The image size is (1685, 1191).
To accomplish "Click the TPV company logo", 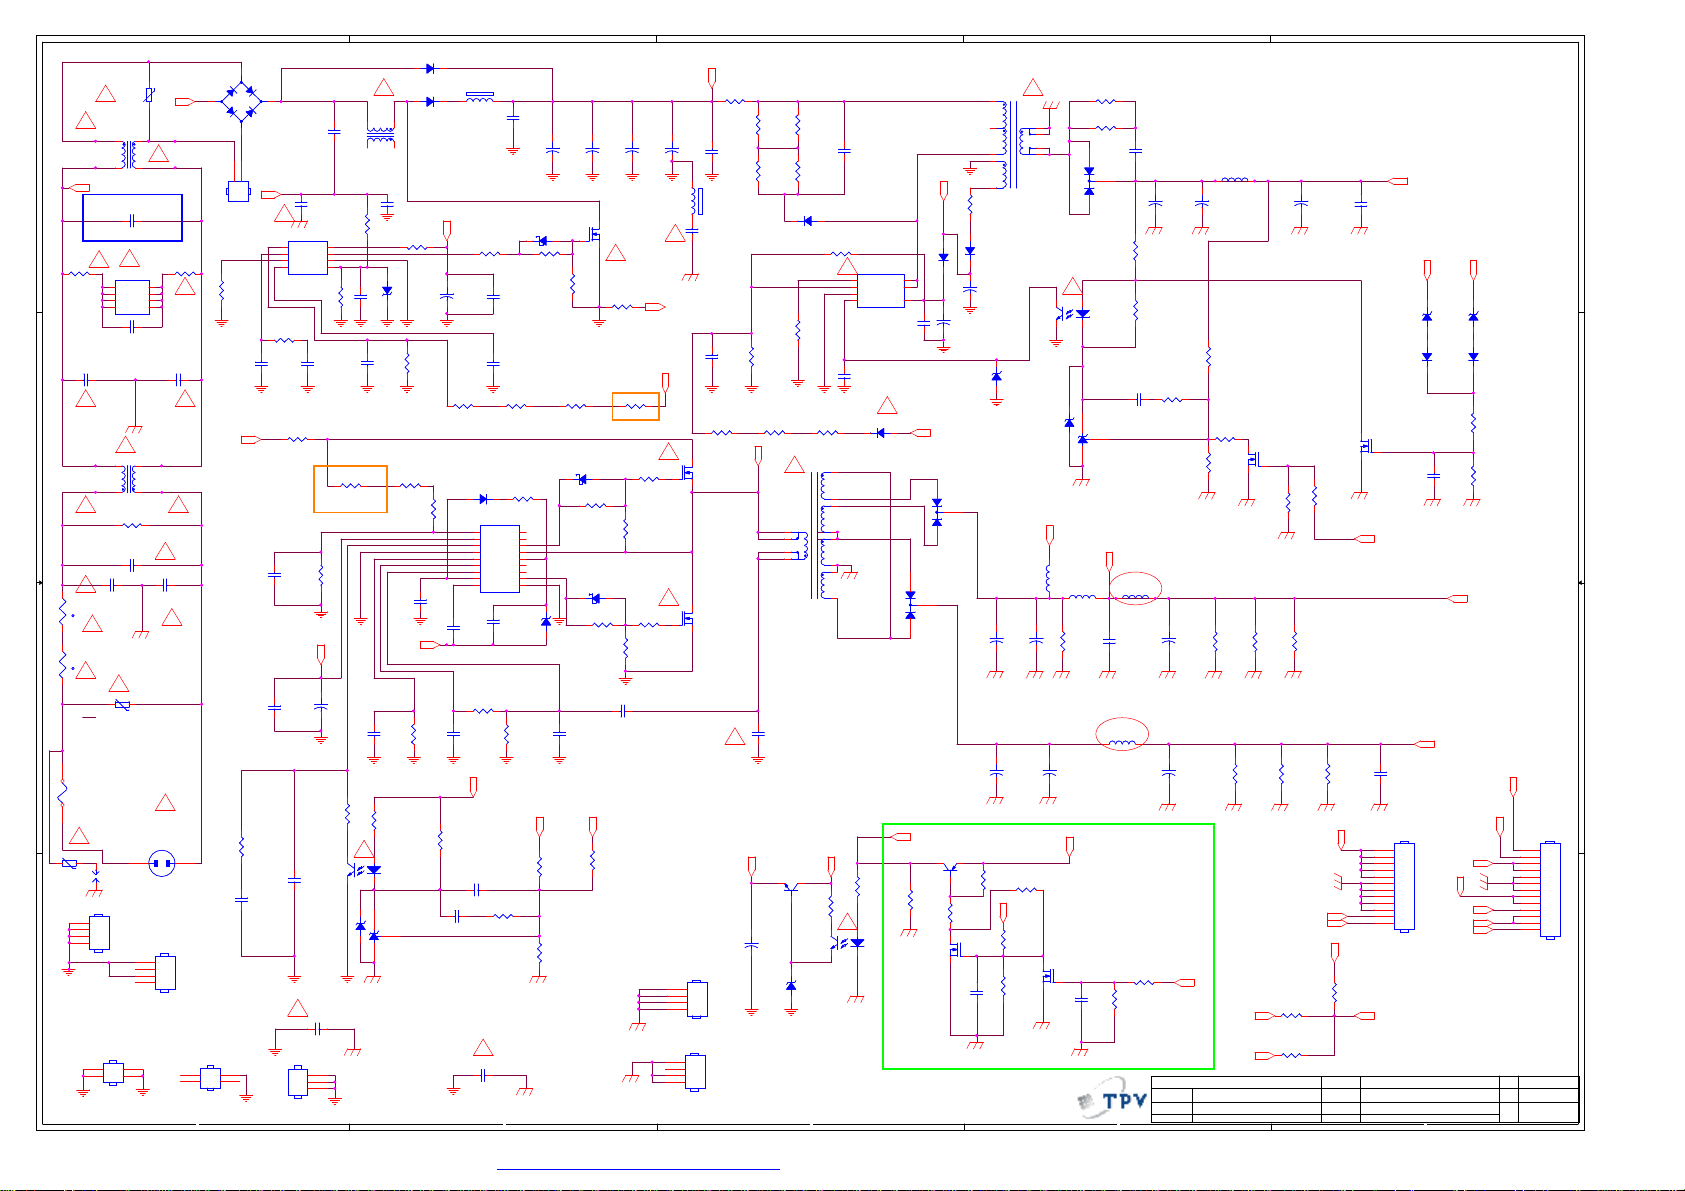I will tap(1112, 1099).
